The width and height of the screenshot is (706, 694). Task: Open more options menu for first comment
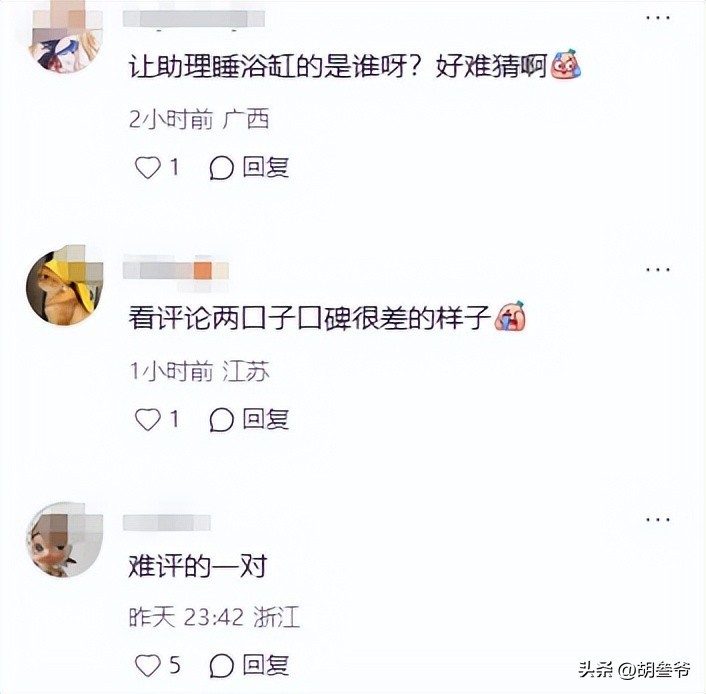658,18
